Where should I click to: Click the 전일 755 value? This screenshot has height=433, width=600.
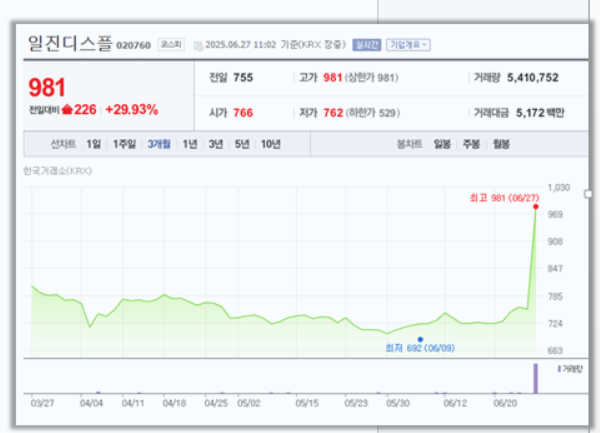[243, 78]
